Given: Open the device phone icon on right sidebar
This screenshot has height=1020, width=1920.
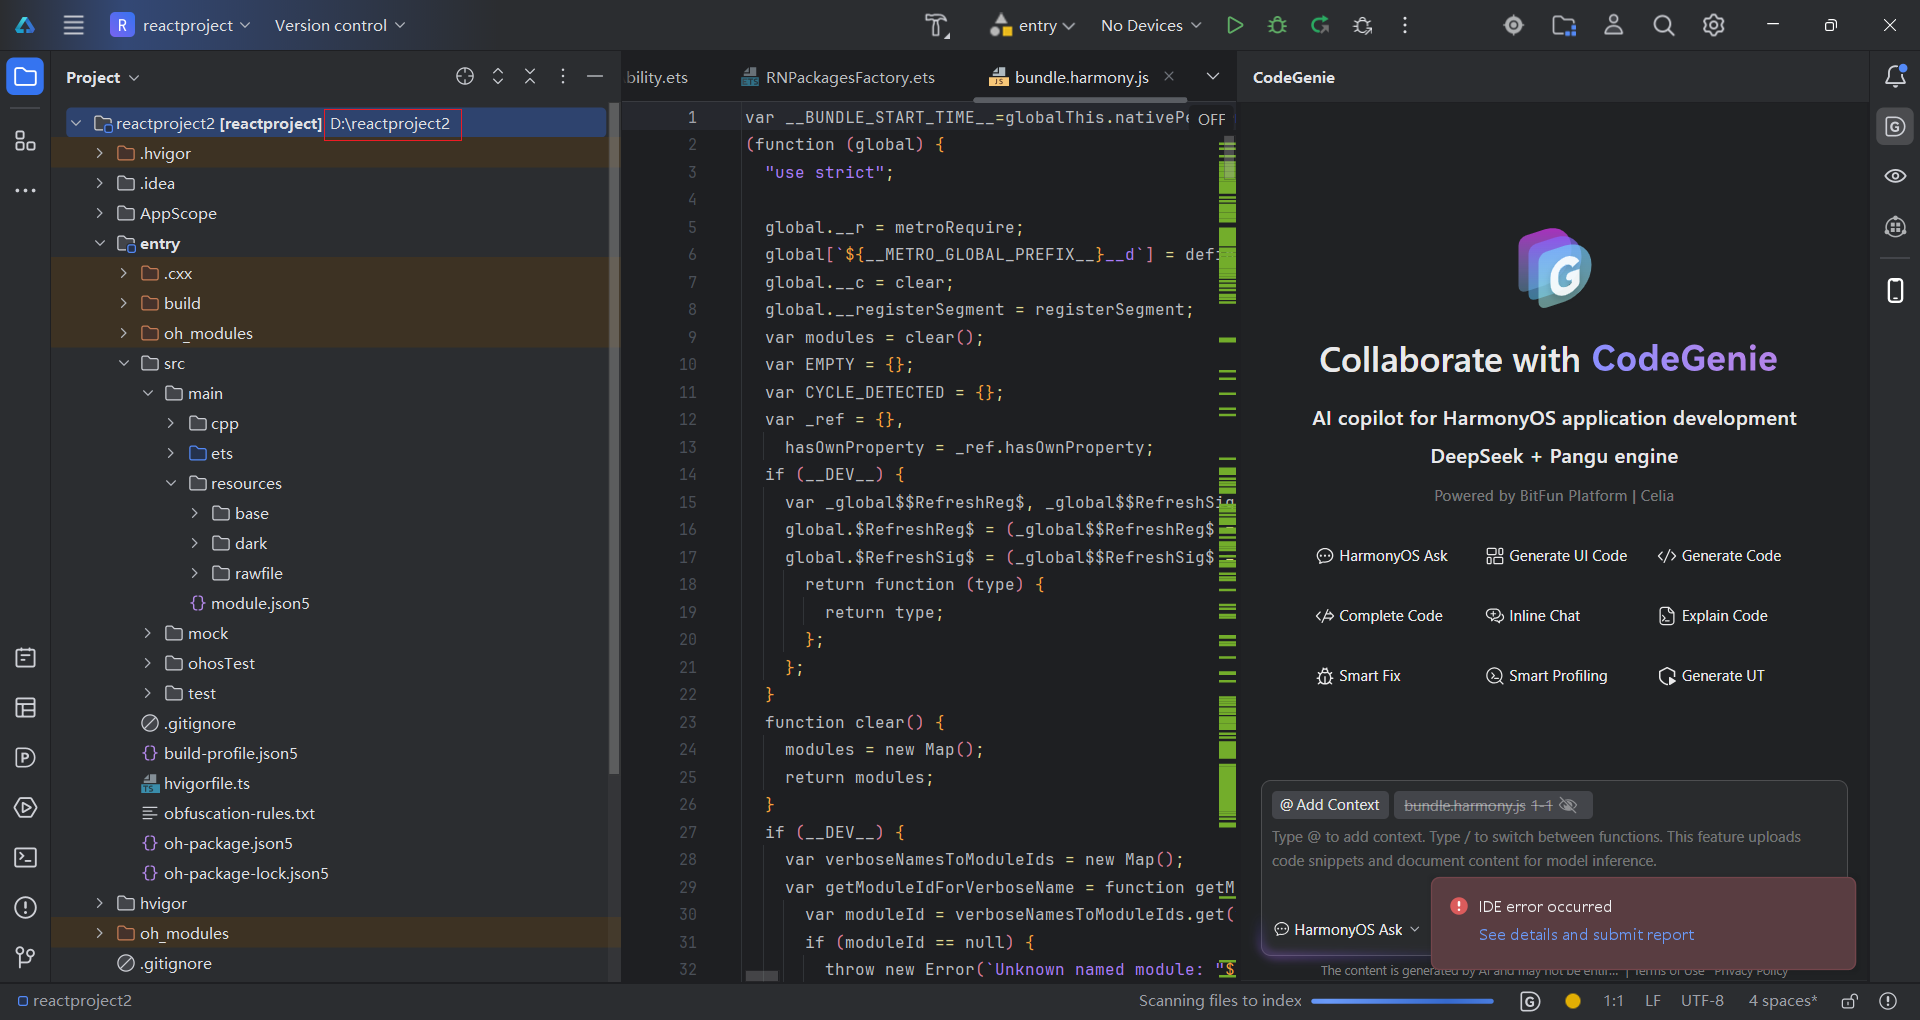Looking at the screenshot, I should click(x=1895, y=290).
